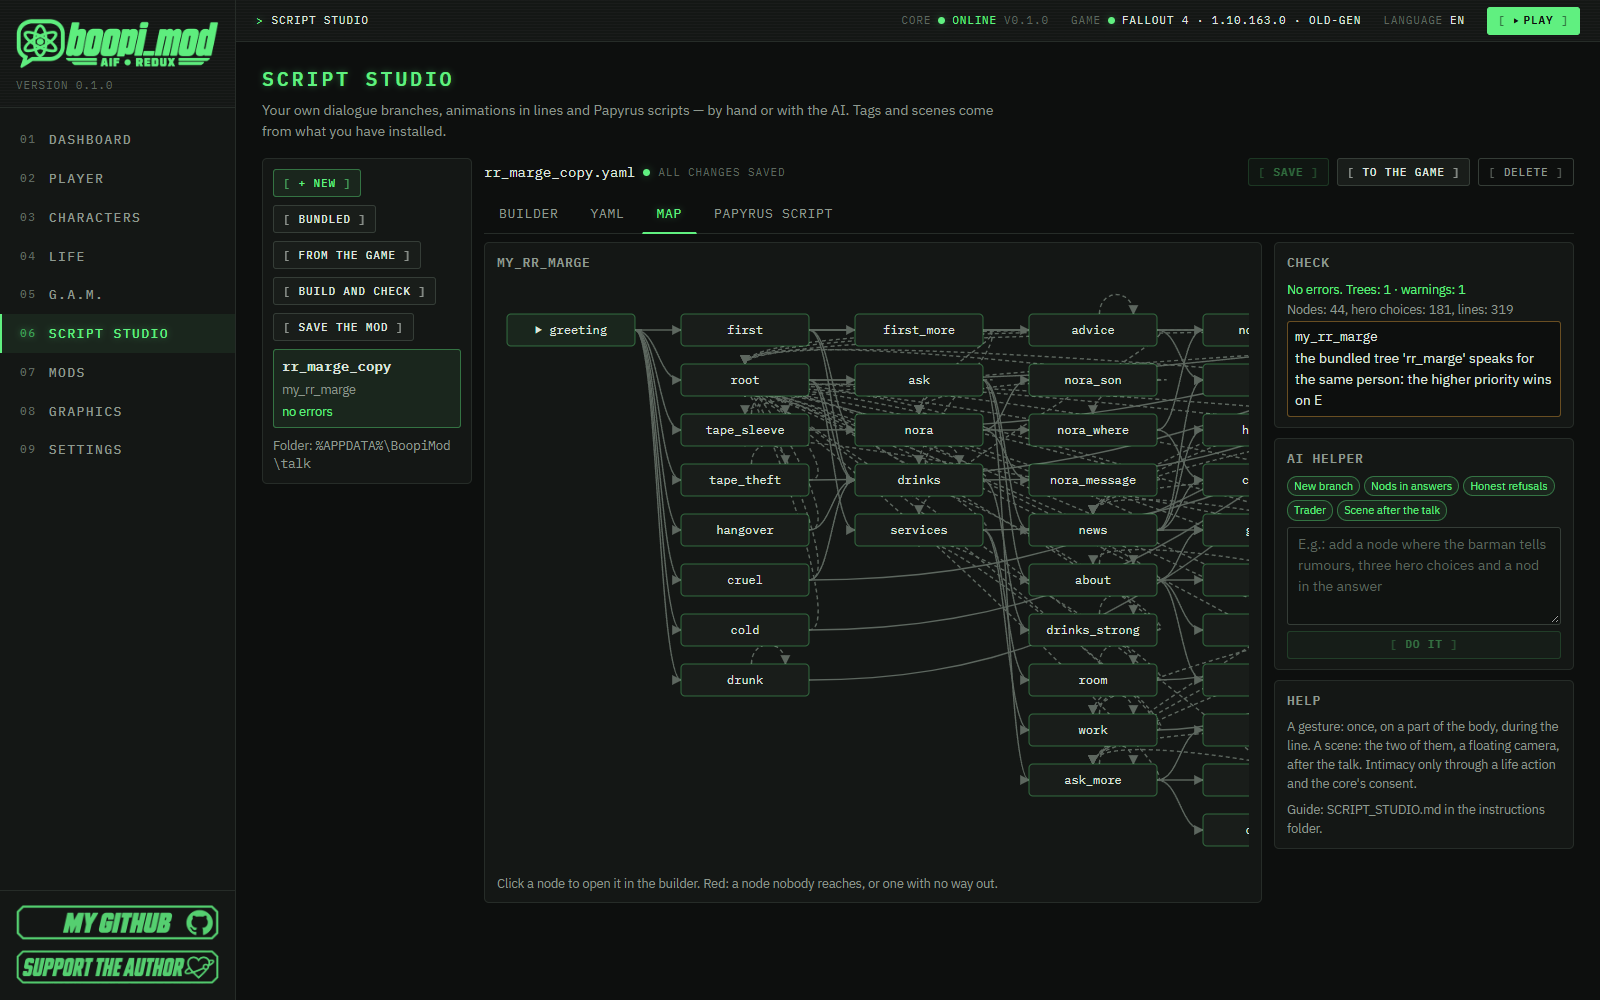Image resolution: width=1600 pixels, height=1000 pixels.
Task: Open the ask_more node
Action: tap(1093, 780)
